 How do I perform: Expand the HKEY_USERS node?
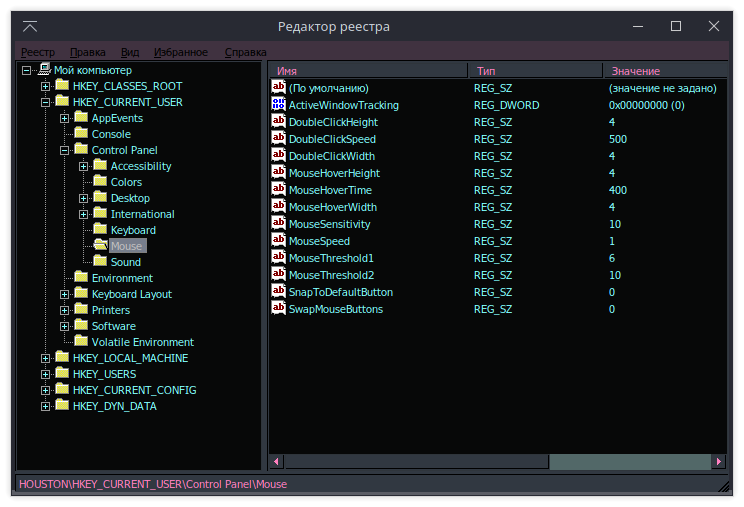[46, 374]
